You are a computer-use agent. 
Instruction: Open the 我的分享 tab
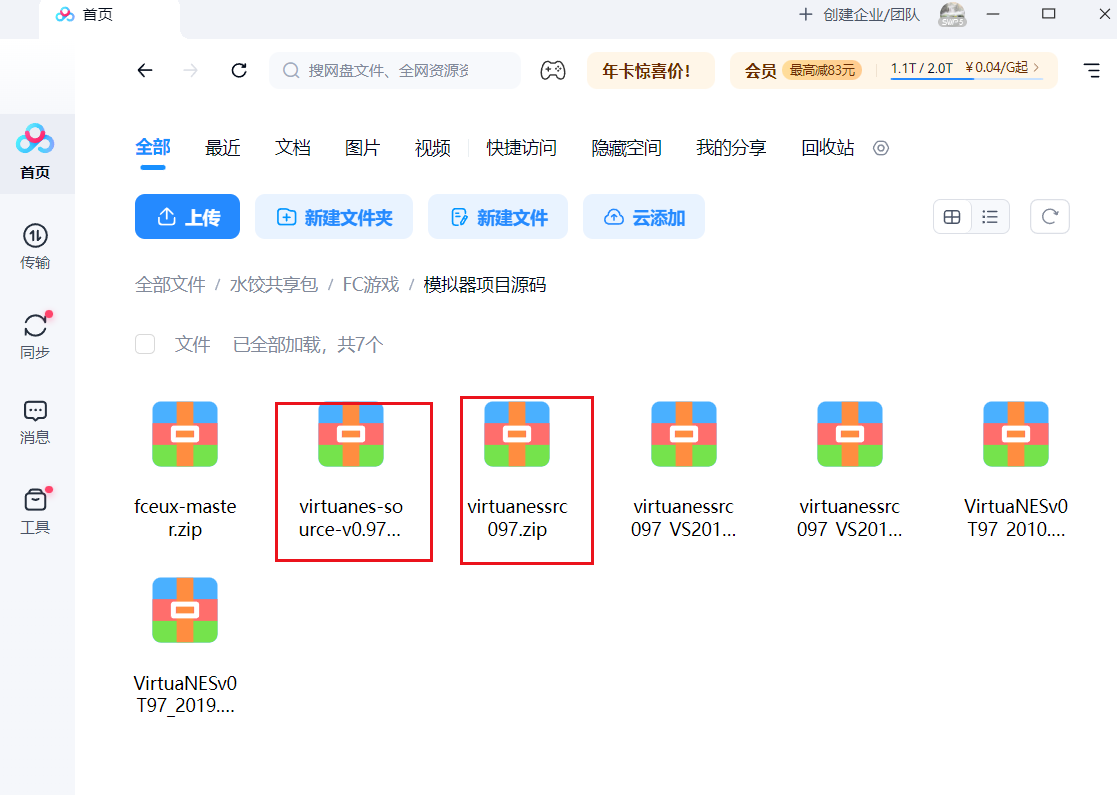tap(732, 148)
